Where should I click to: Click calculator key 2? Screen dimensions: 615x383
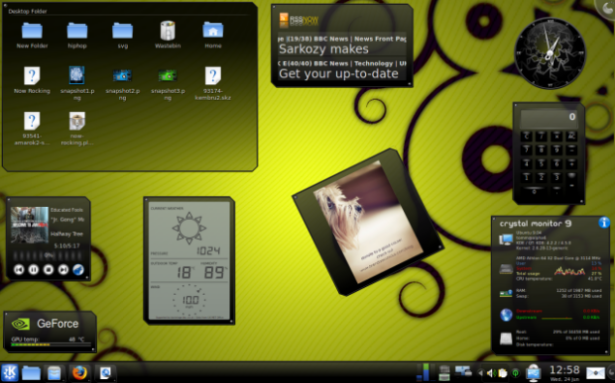[542, 177]
